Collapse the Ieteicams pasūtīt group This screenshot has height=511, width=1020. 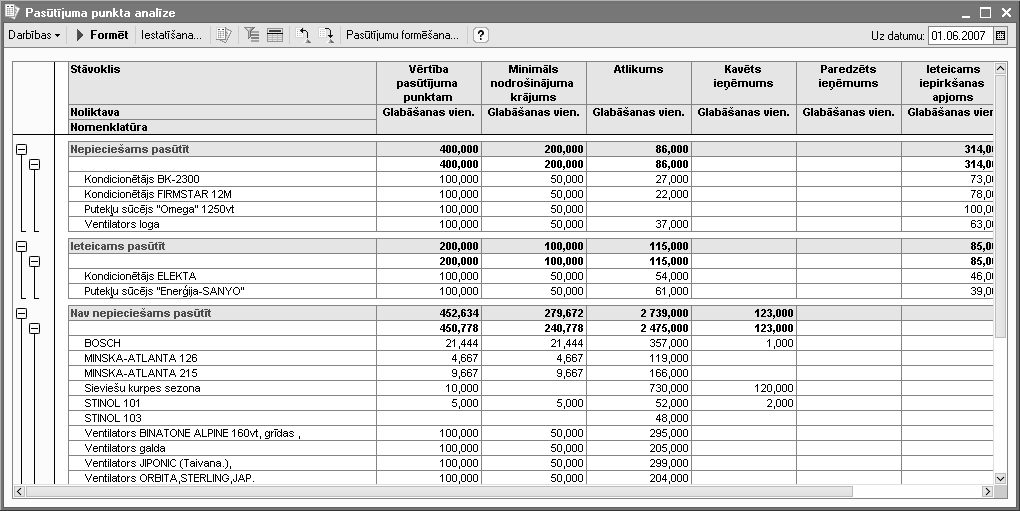click(x=21, y=246)
